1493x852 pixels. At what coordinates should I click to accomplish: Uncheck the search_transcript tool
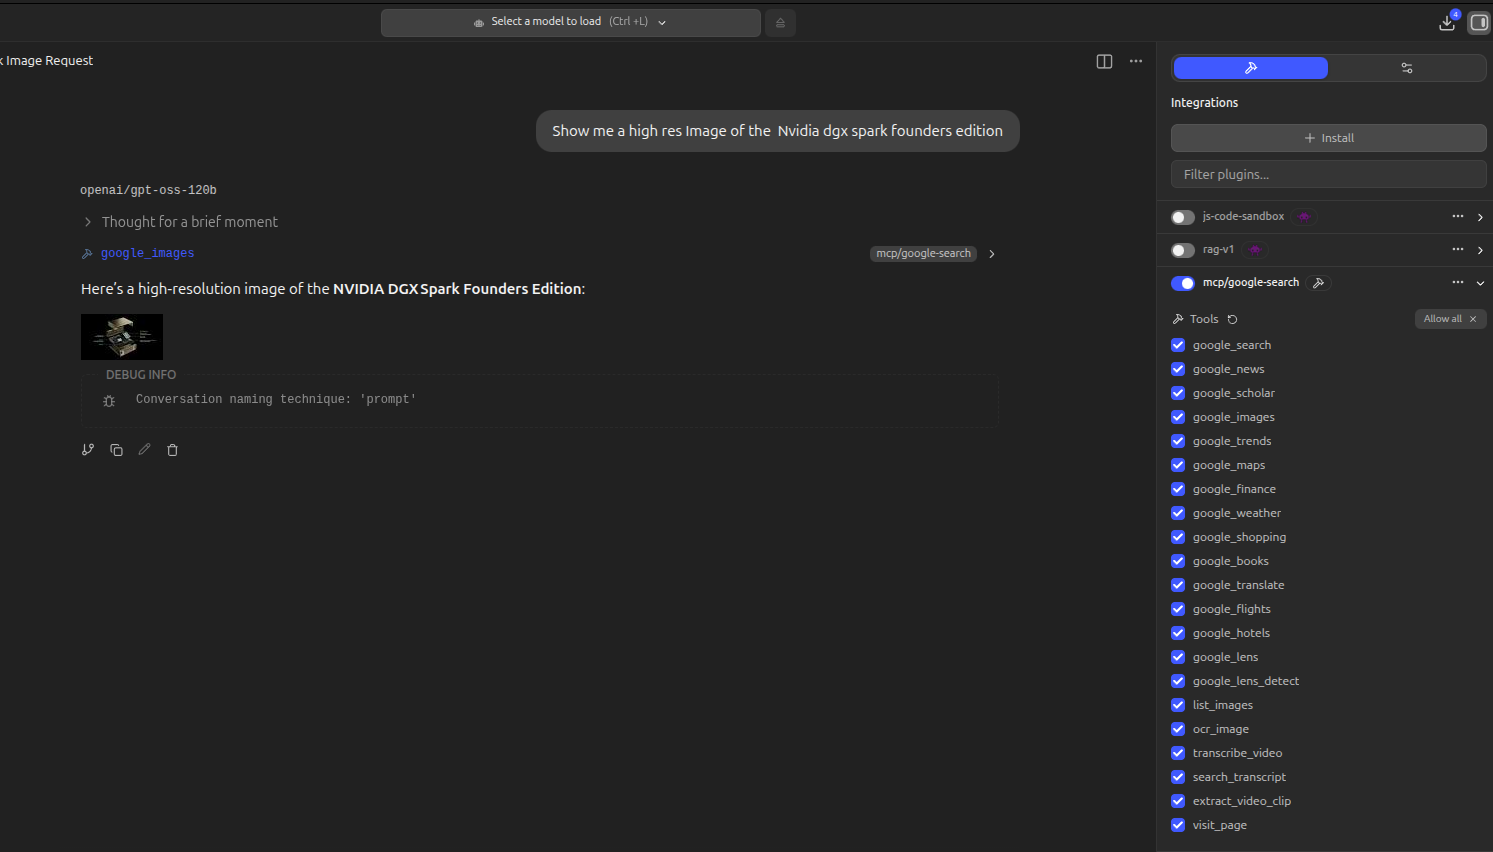[1178, 777]
